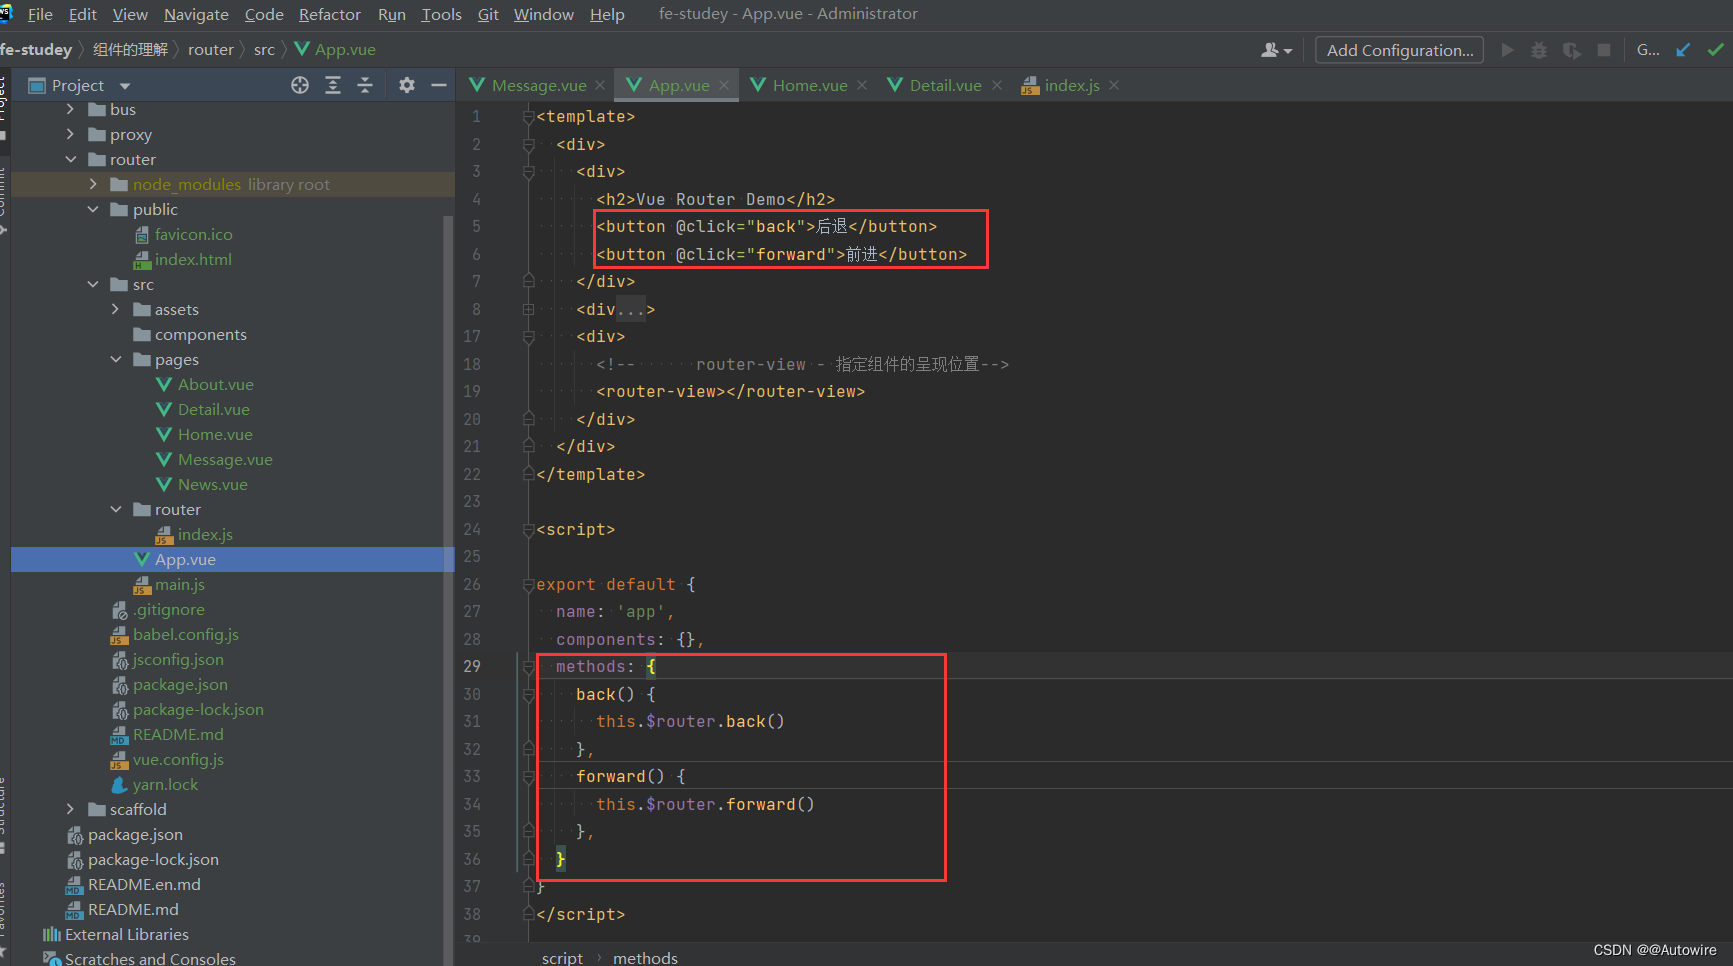Click the Debug bug icon in toolbar
The width and height of the screenshot is (1733, 966).
(x=1539, y=50)
